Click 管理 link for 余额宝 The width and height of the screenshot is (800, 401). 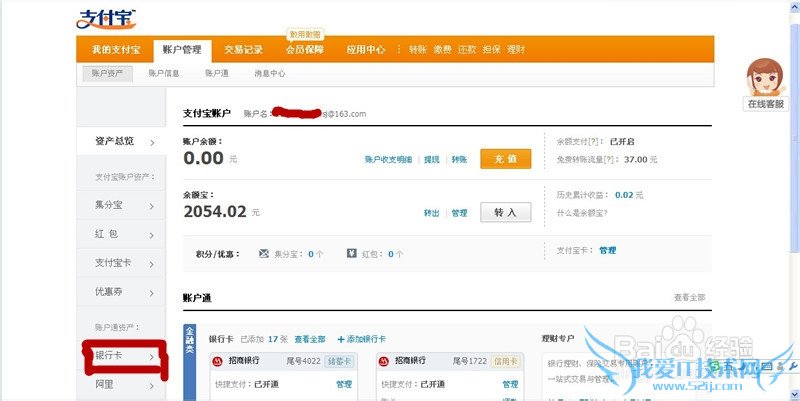tap(459, 213)
